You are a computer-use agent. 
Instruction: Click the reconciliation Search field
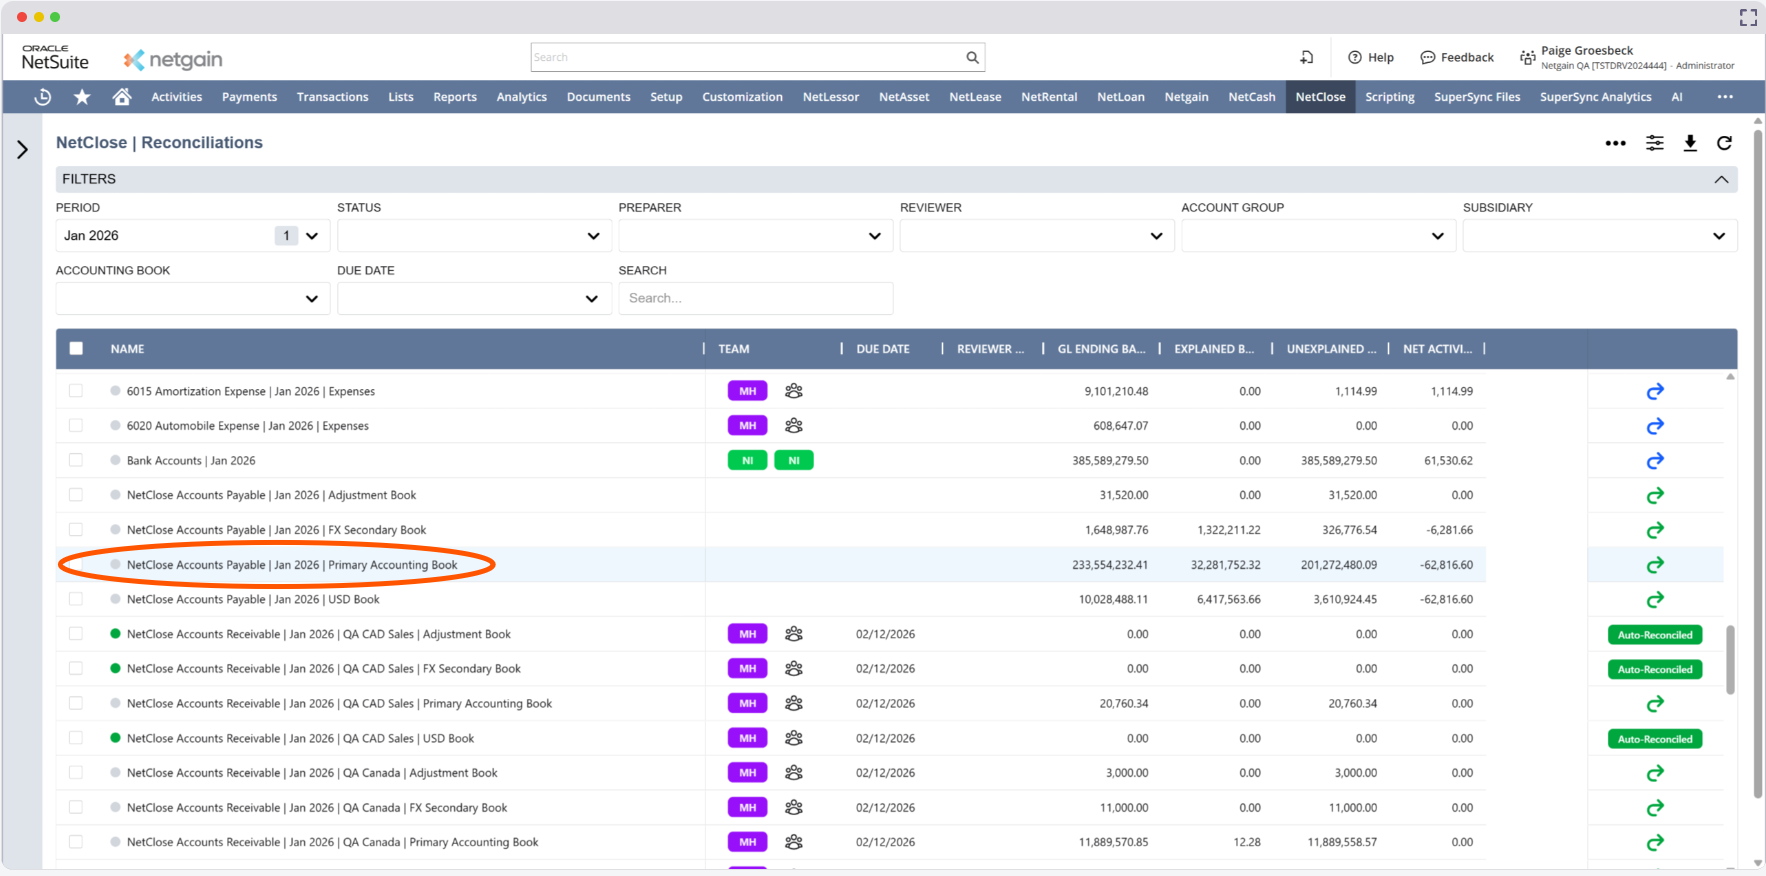coord(755,298)
